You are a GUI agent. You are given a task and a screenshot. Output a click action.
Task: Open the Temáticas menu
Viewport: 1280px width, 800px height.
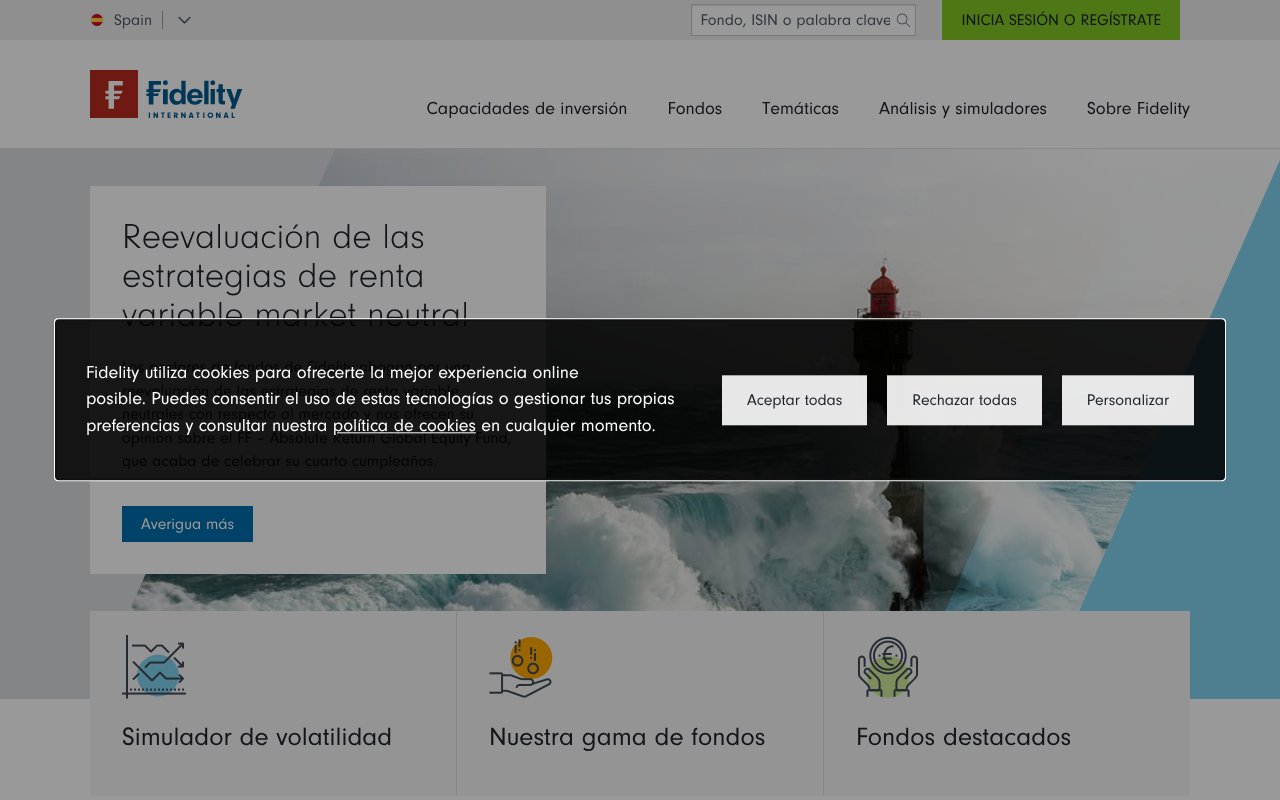pyautogui.click(x=800, y=108)
